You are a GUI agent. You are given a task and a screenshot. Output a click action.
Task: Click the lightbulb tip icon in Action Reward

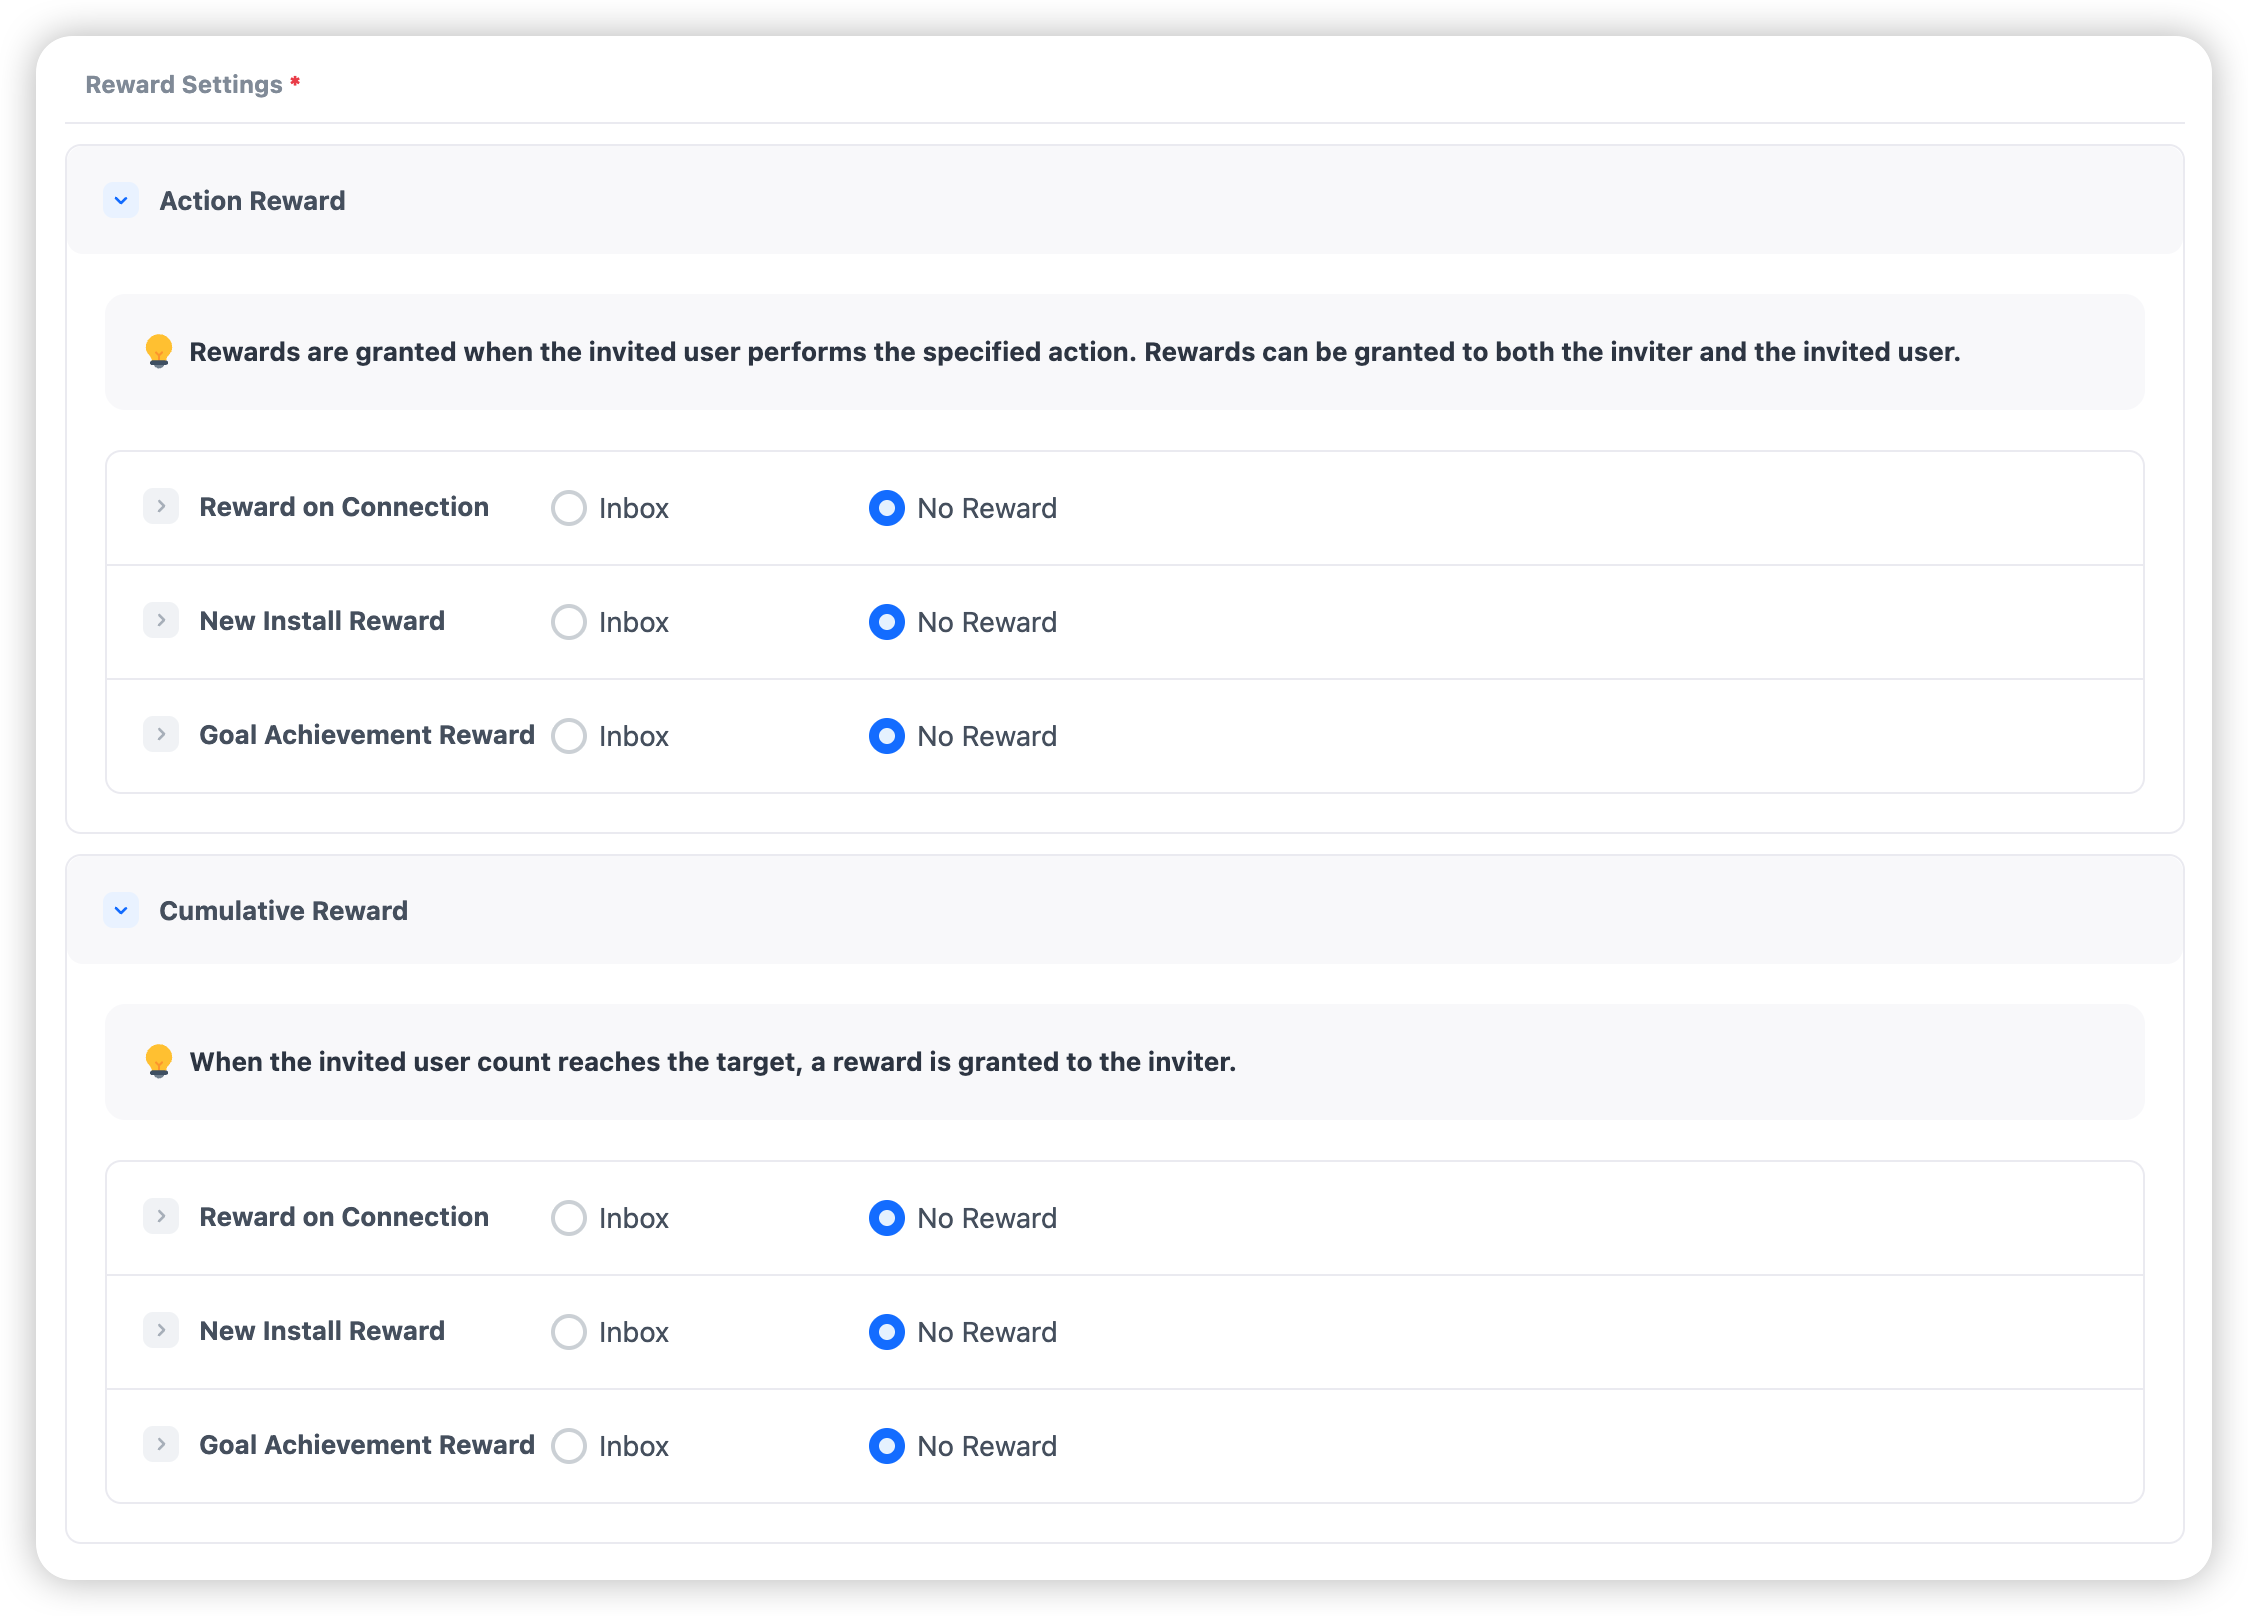point(159,351)
